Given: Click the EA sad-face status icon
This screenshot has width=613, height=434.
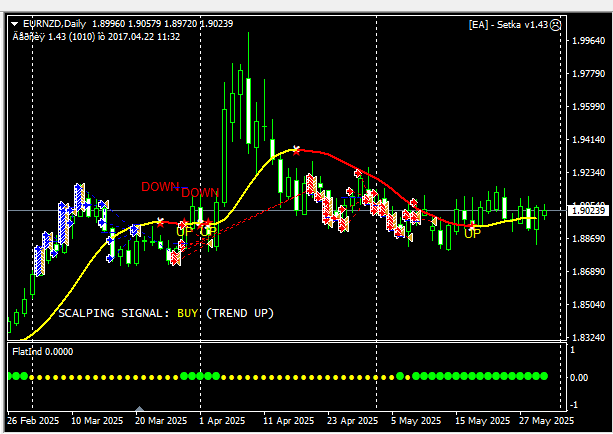Looking at the screenshot, I should tap(556, 25).
